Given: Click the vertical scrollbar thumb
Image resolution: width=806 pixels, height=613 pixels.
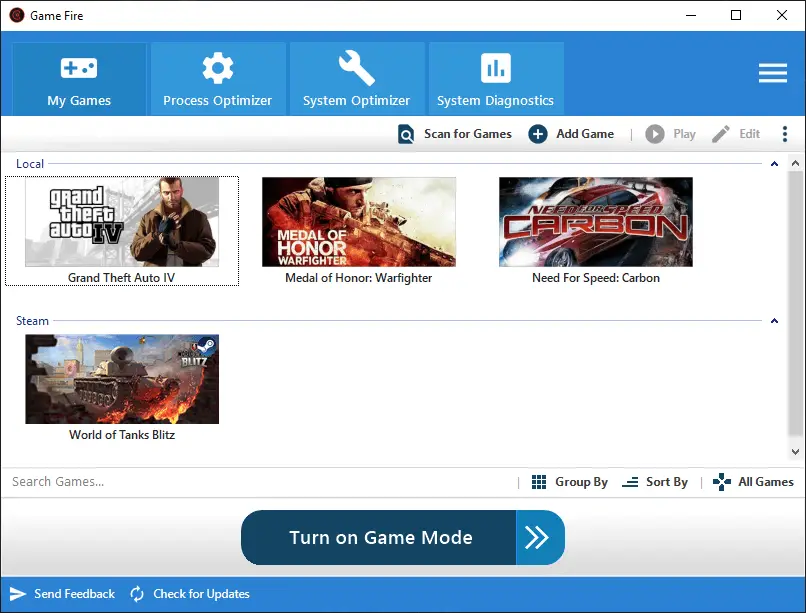Looking at the screenshot, I should (795, 304).
